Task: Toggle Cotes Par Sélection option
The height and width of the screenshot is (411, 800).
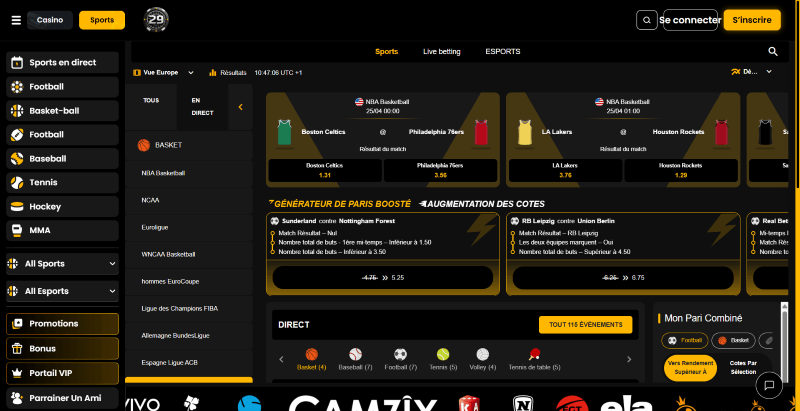Action: [743, 368]
